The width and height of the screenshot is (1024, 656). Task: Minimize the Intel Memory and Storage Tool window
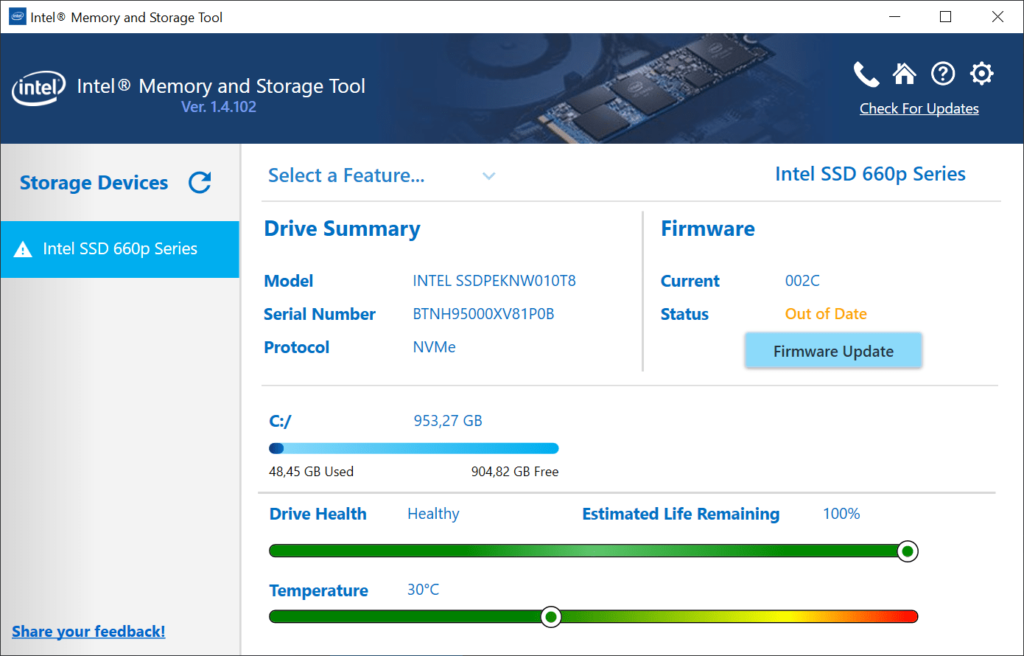tap(895, 16)
